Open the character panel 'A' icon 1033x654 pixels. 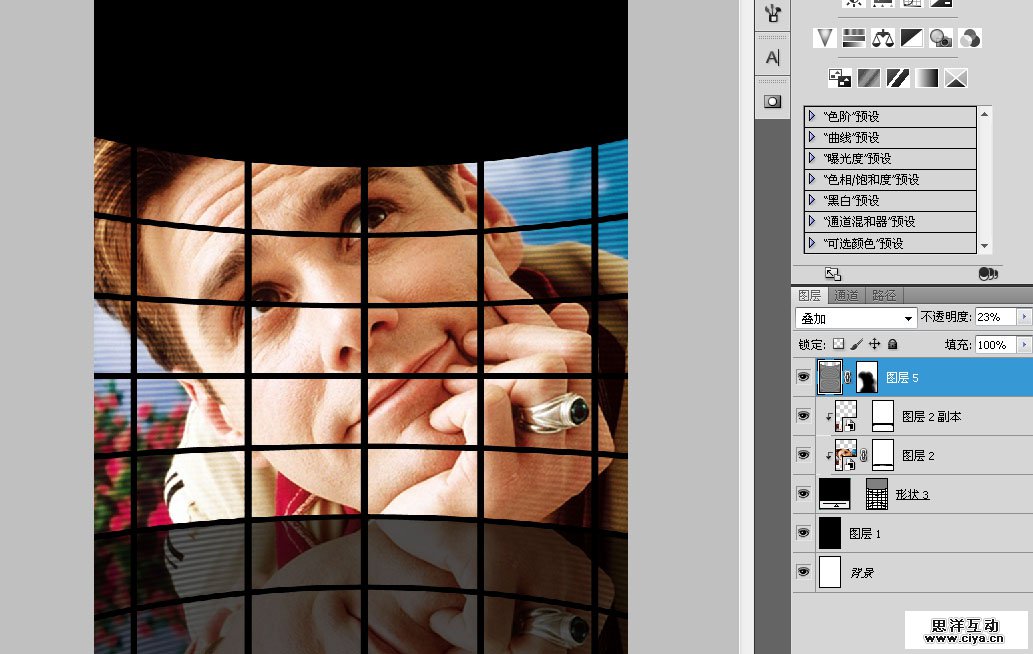point(772,58)
